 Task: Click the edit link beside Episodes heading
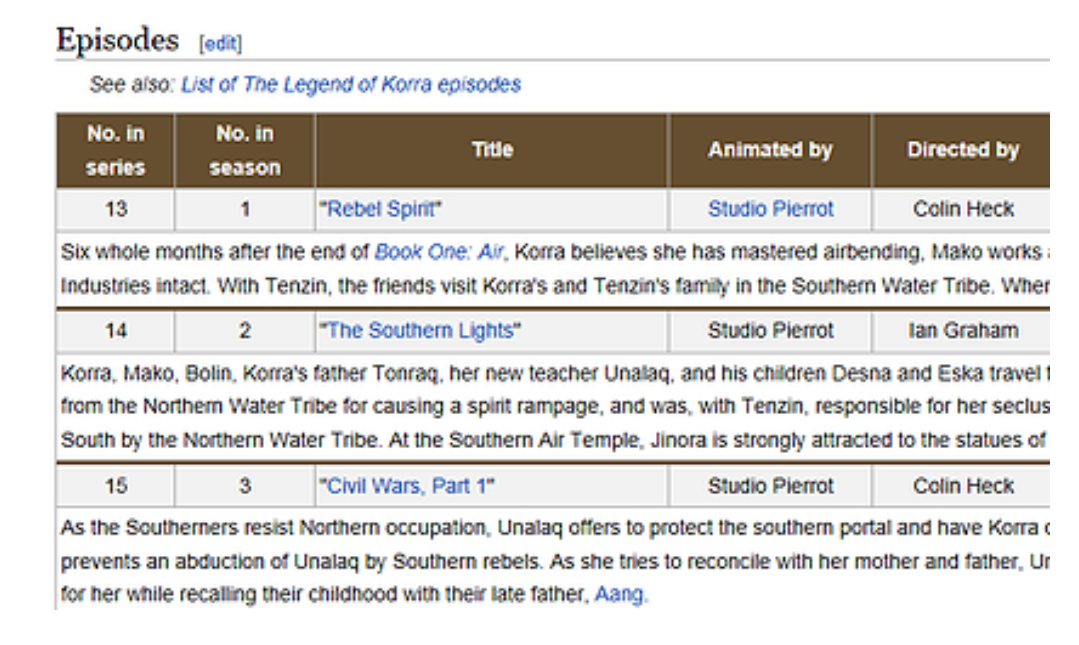tap(220, 44)
